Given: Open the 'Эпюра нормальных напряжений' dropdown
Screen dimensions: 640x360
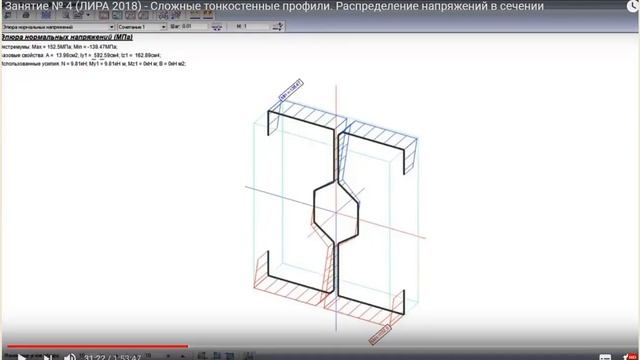Looking at the screenshot, I should (58, 27).
